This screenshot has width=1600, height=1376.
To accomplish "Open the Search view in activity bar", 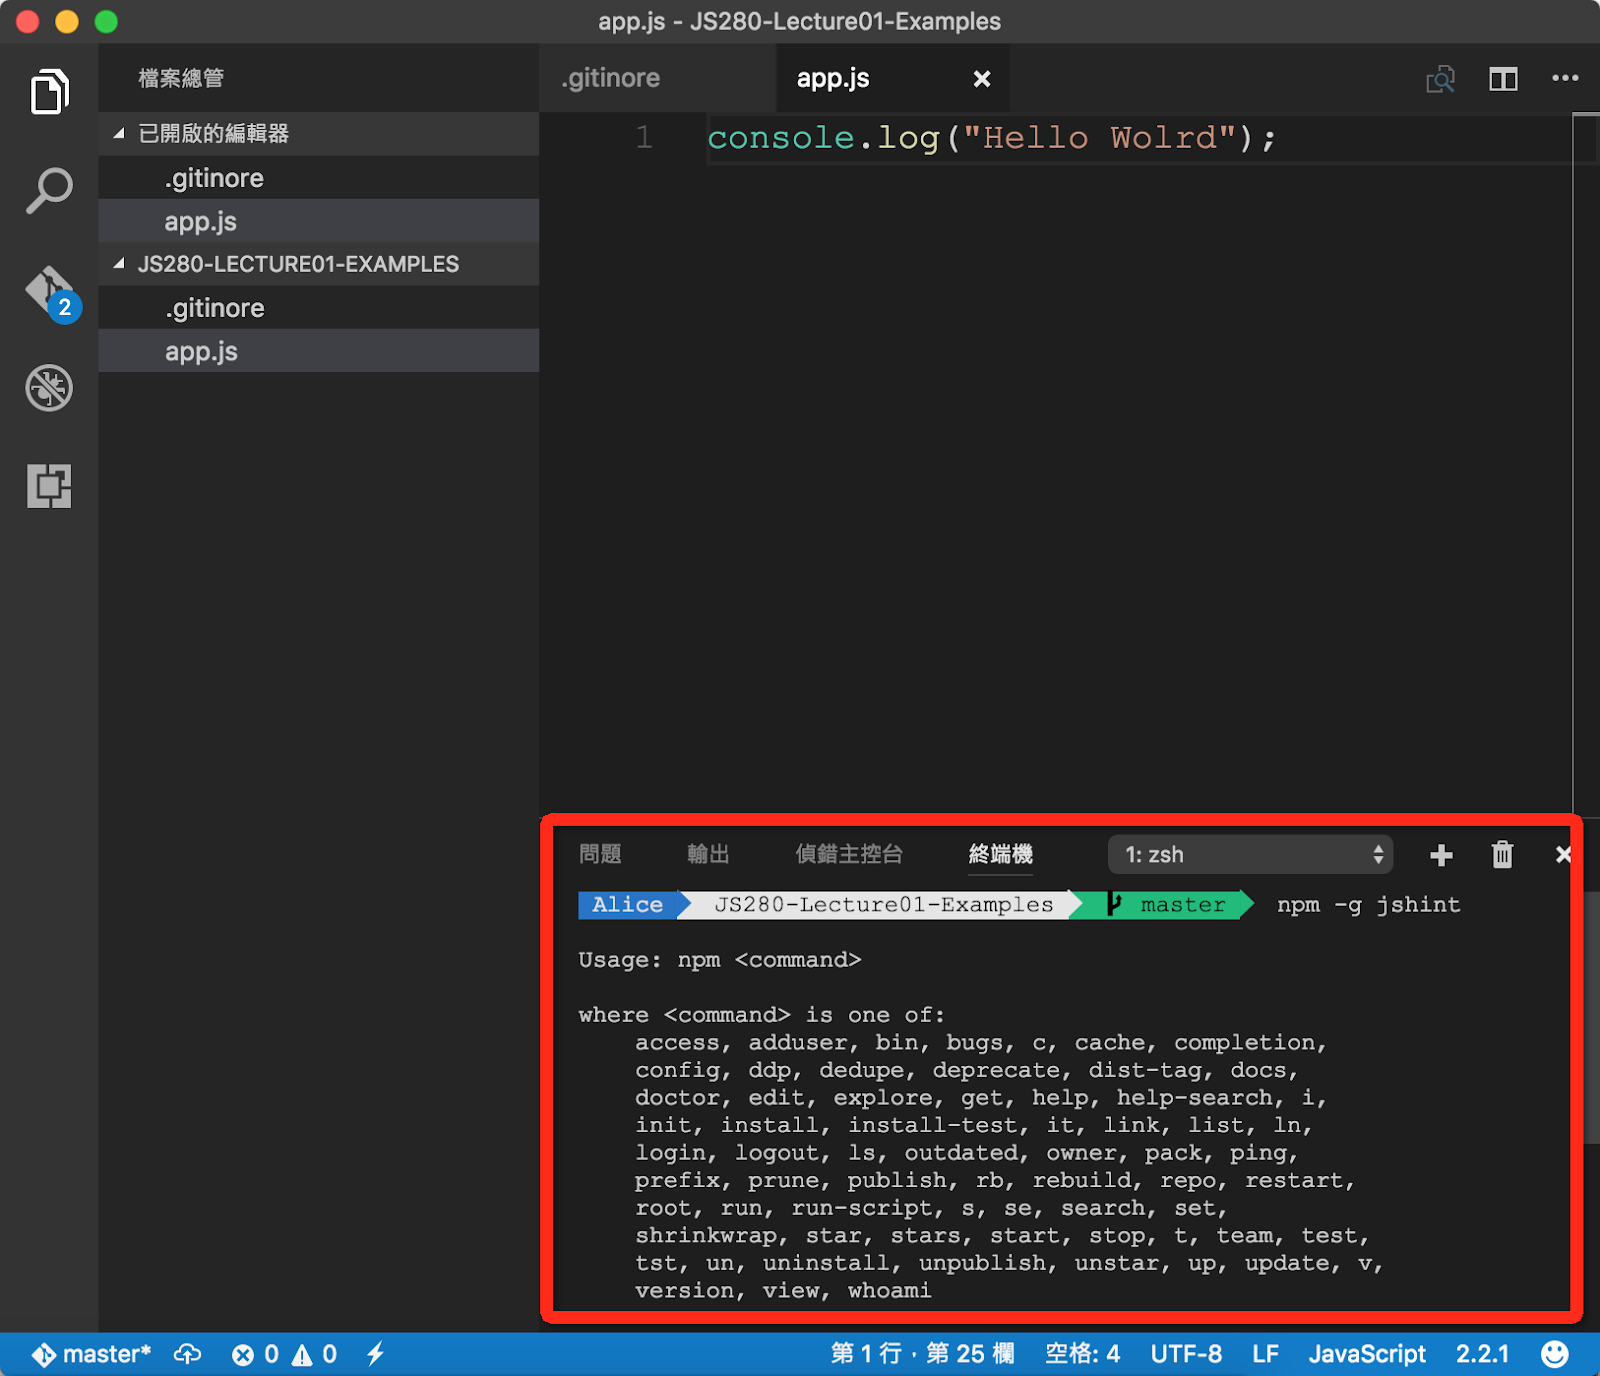I will pos(49,190).
